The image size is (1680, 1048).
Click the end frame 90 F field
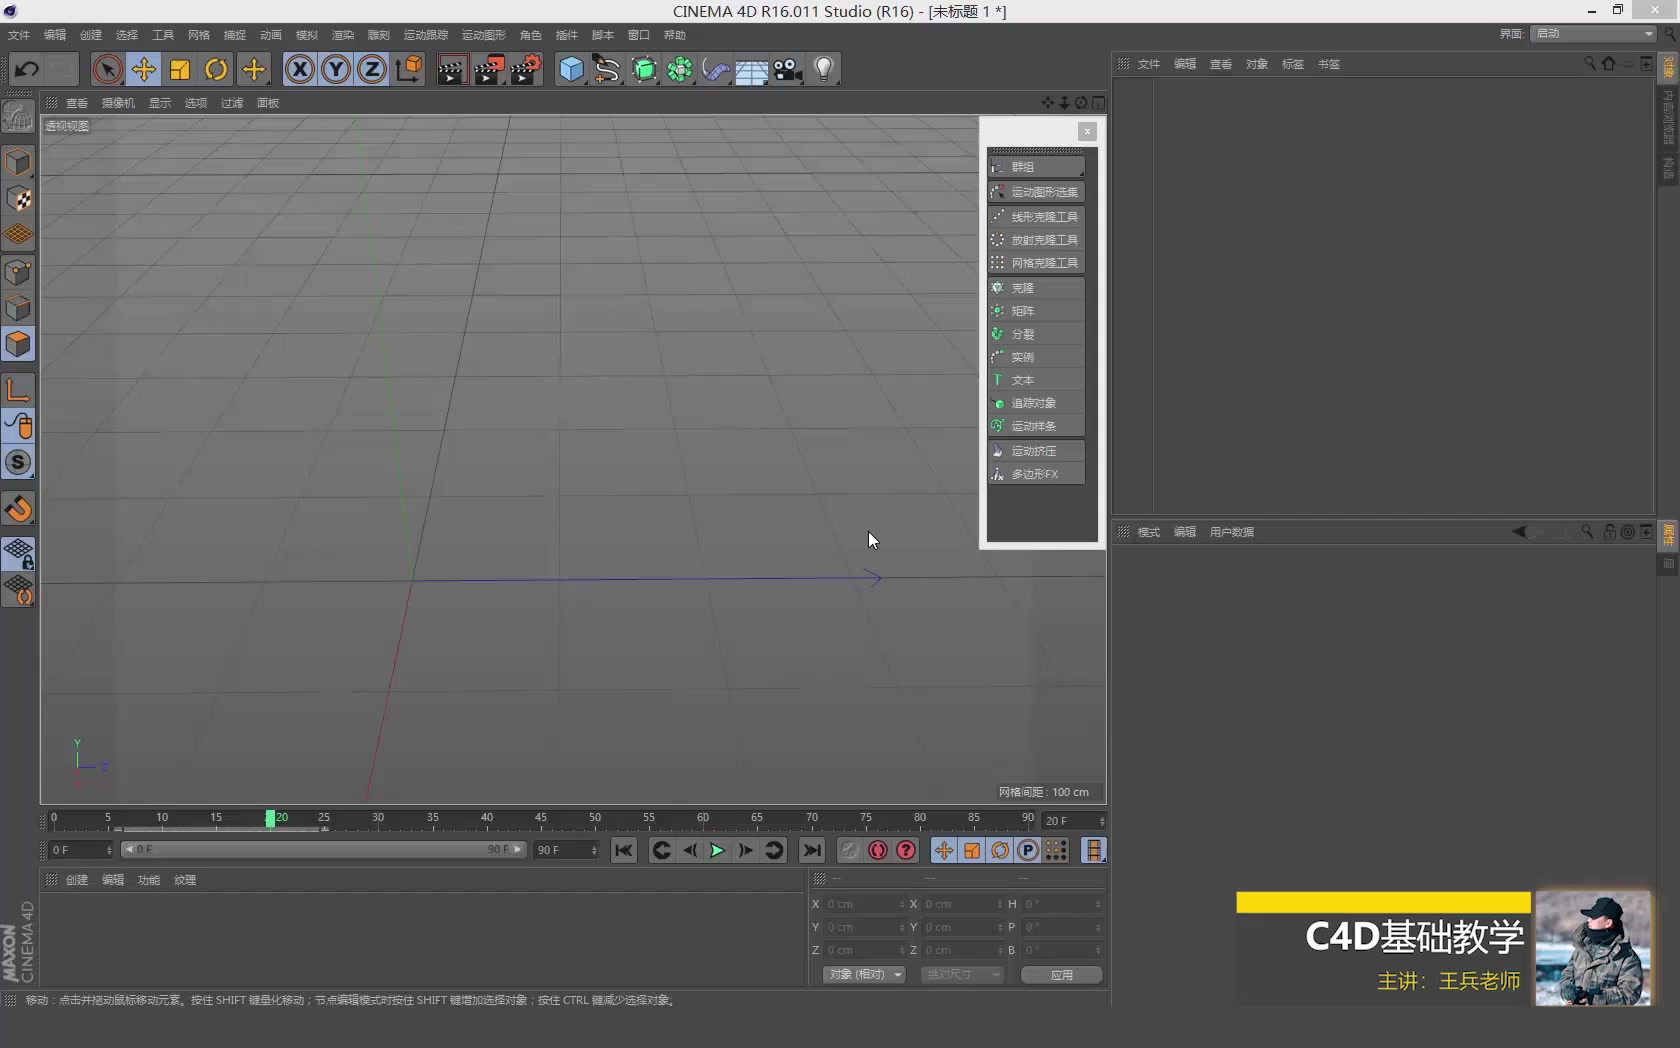click(x=566, y=850)
